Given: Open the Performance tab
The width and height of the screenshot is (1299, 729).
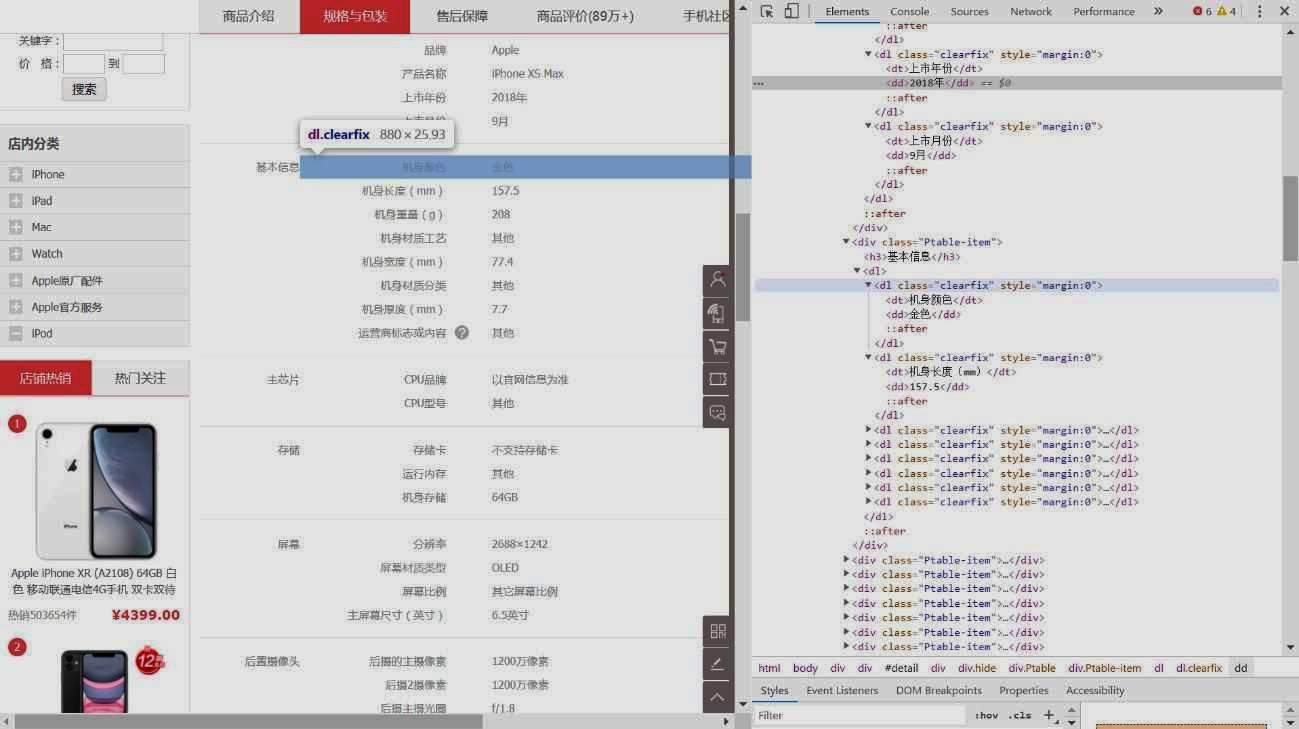Looking at the screenshot, I should [1104, 11].
